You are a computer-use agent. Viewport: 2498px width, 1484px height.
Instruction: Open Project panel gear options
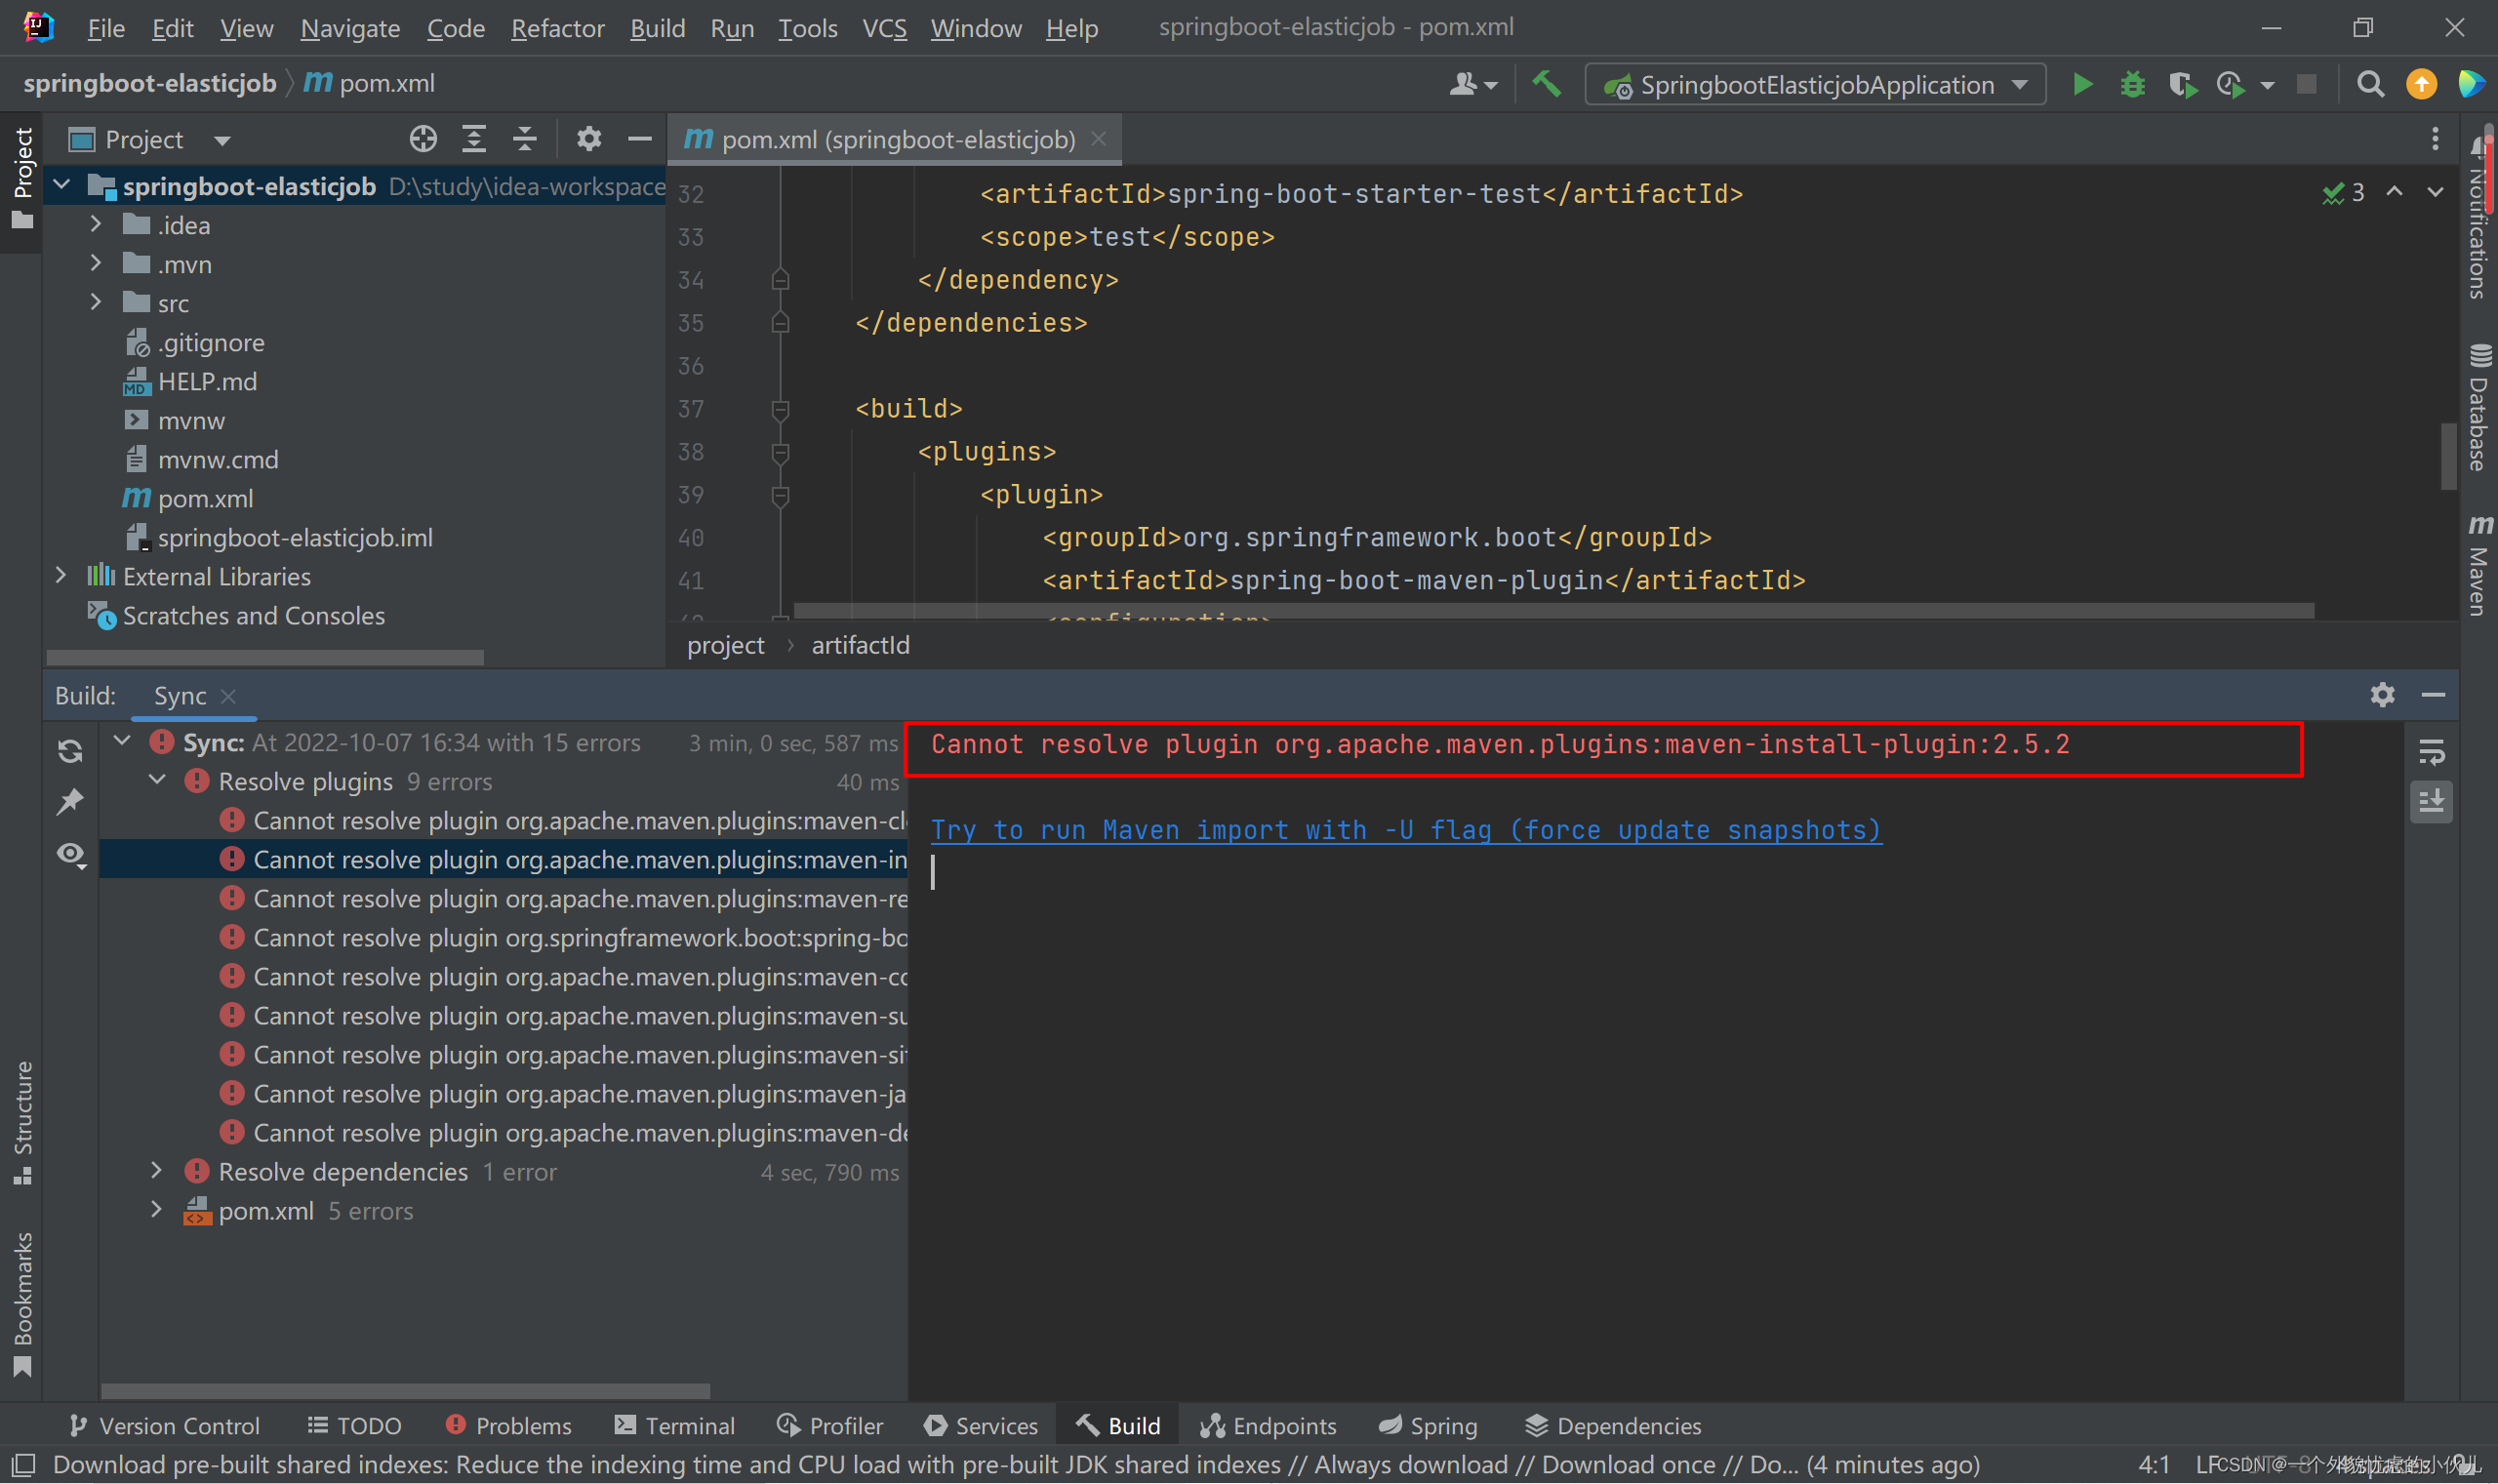tap(589, 139)
